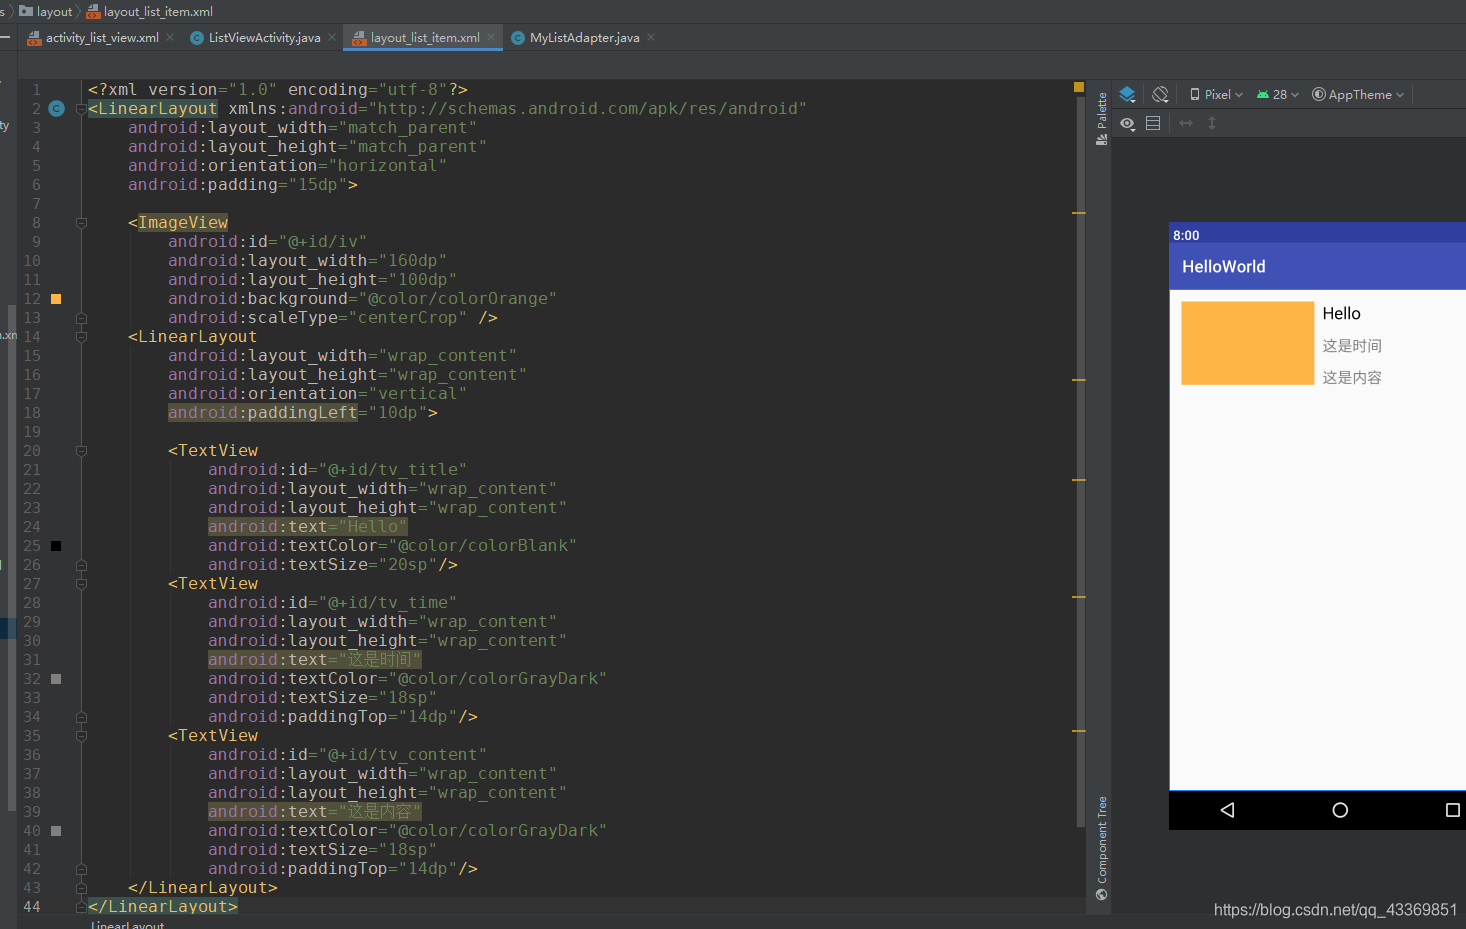Click preview recents square button

pos(1453,810)
